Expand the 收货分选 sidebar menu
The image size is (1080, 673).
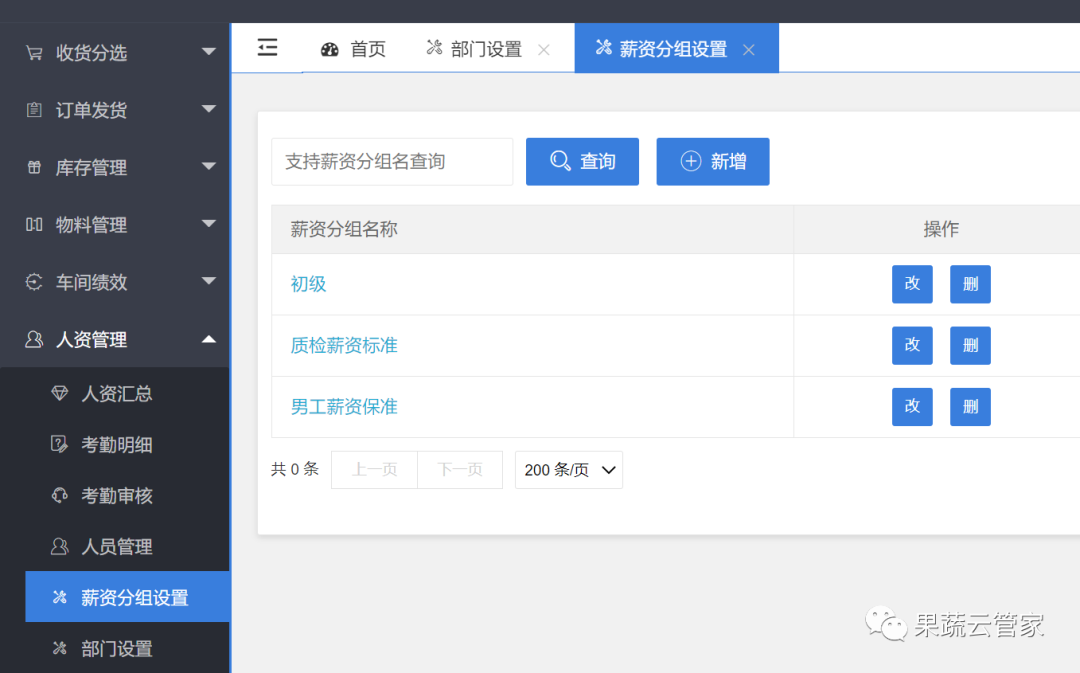pyautogui.click(x=115, y=53)
